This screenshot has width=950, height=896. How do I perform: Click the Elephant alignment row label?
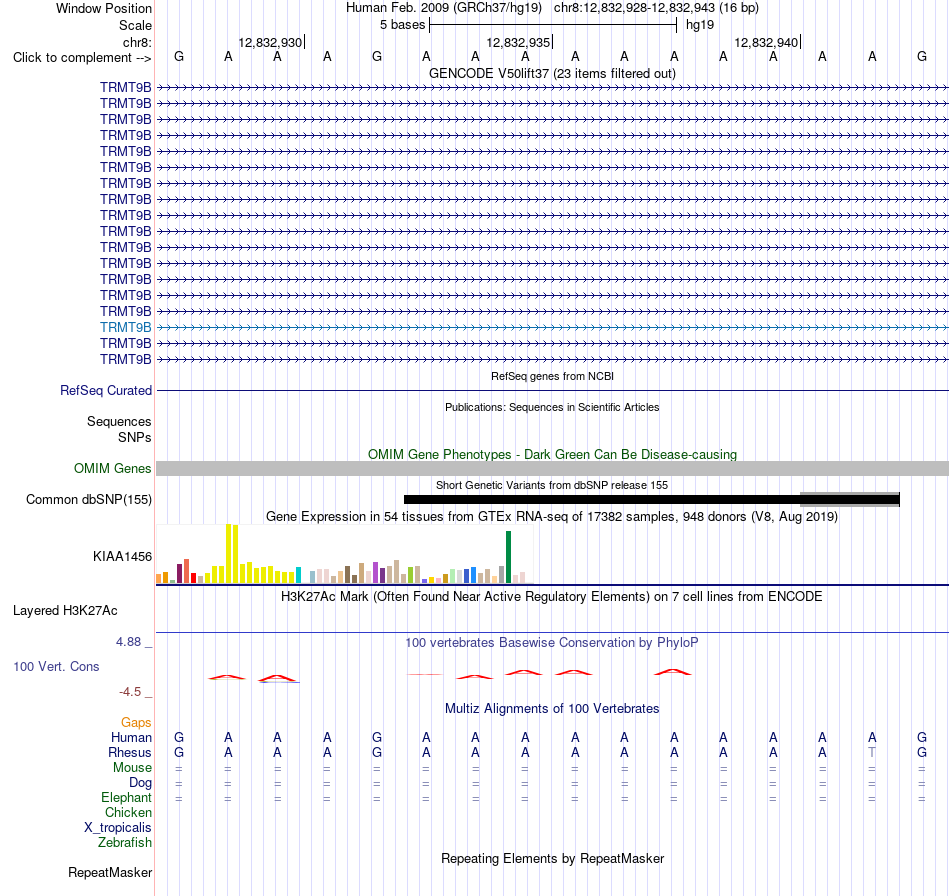[126, 797]
